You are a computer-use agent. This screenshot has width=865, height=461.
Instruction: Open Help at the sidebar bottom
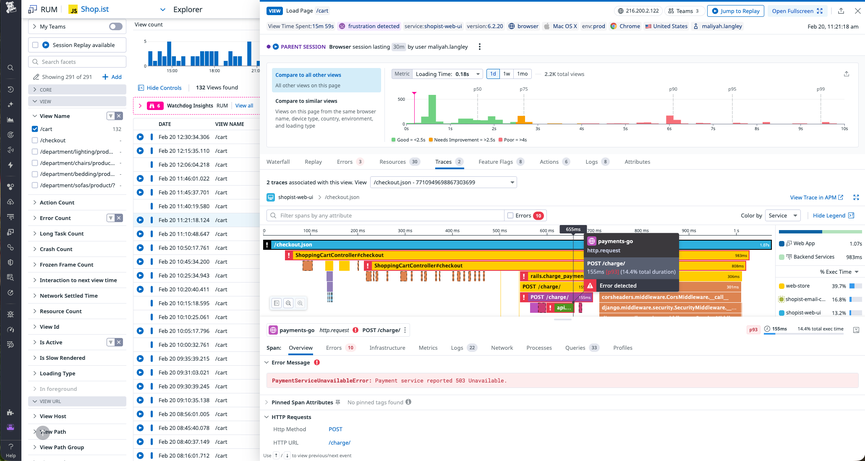tap(10, 449)
